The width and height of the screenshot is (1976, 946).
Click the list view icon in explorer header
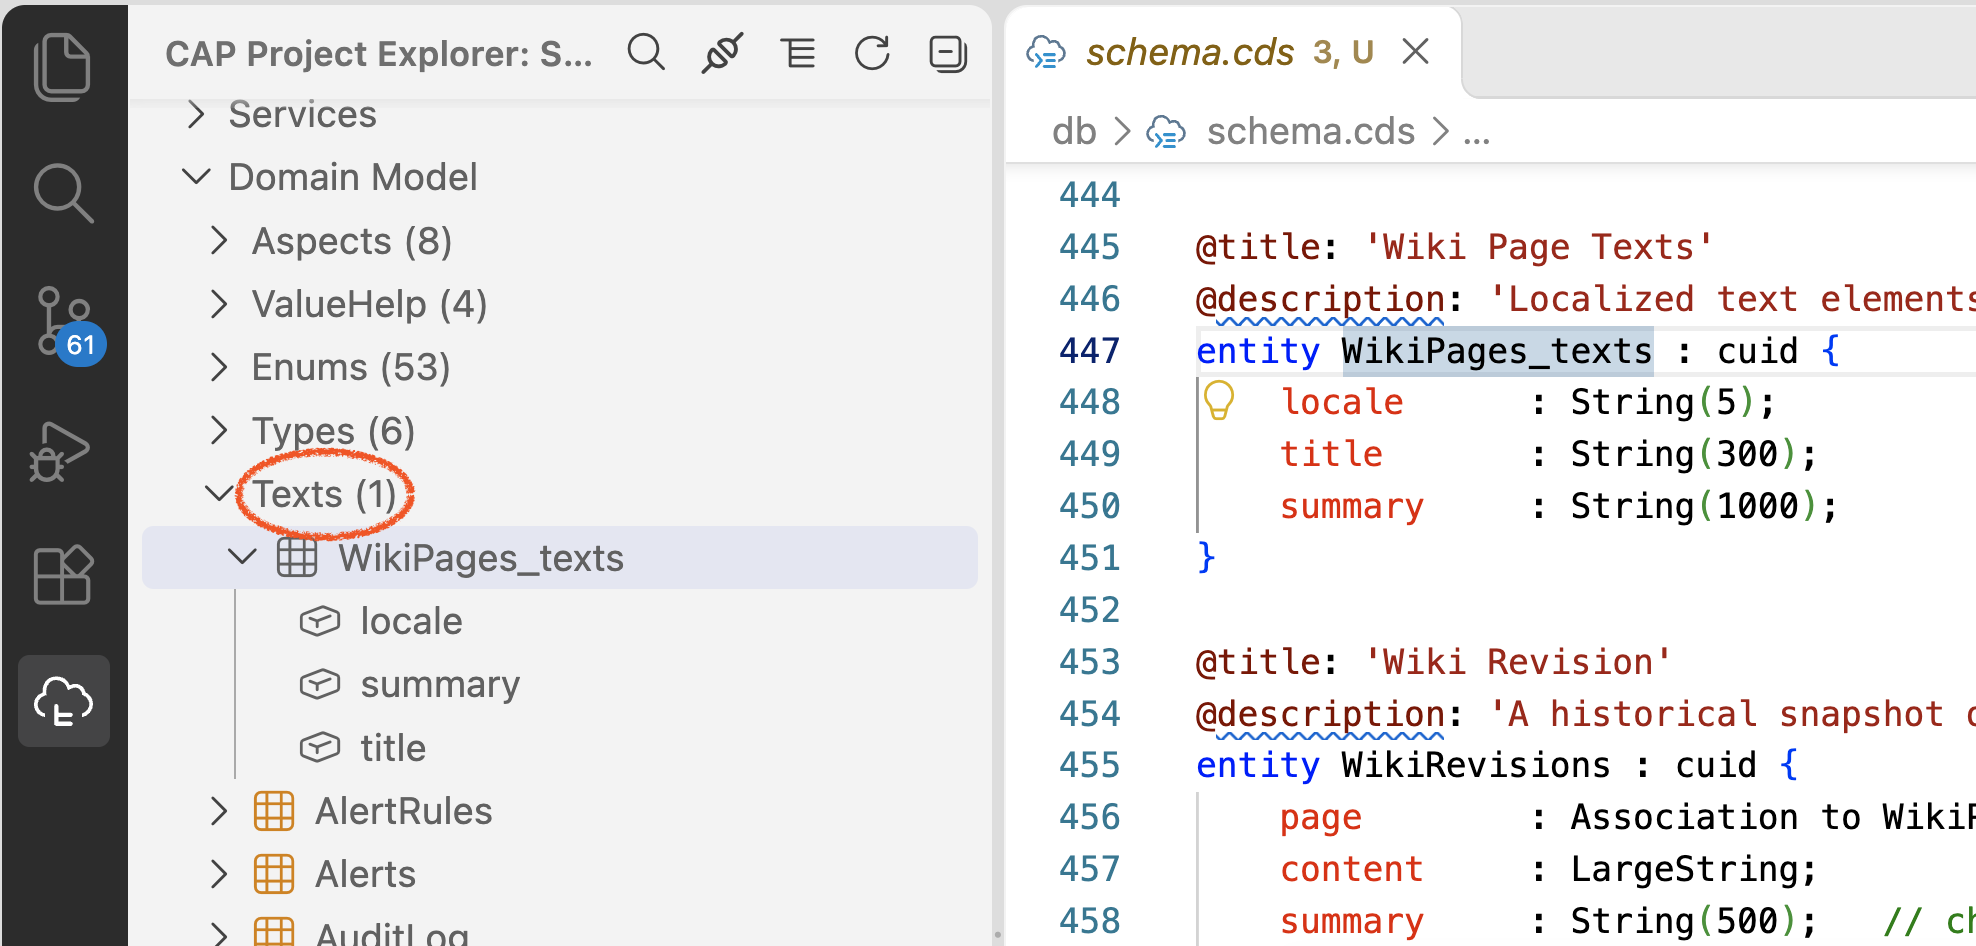[797, 52]
